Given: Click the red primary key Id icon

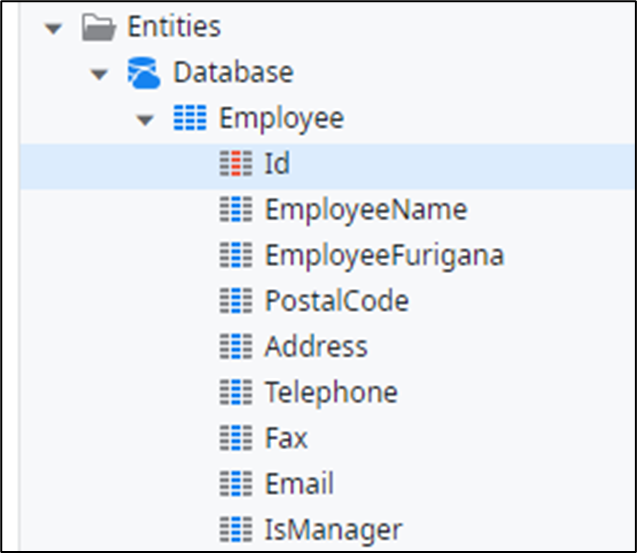Looking at the screenshot, I should coord(236,164).
